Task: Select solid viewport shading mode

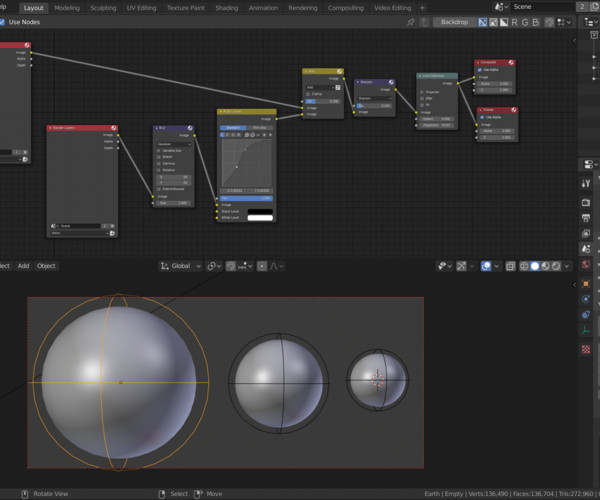Action: tap(535, 266)
